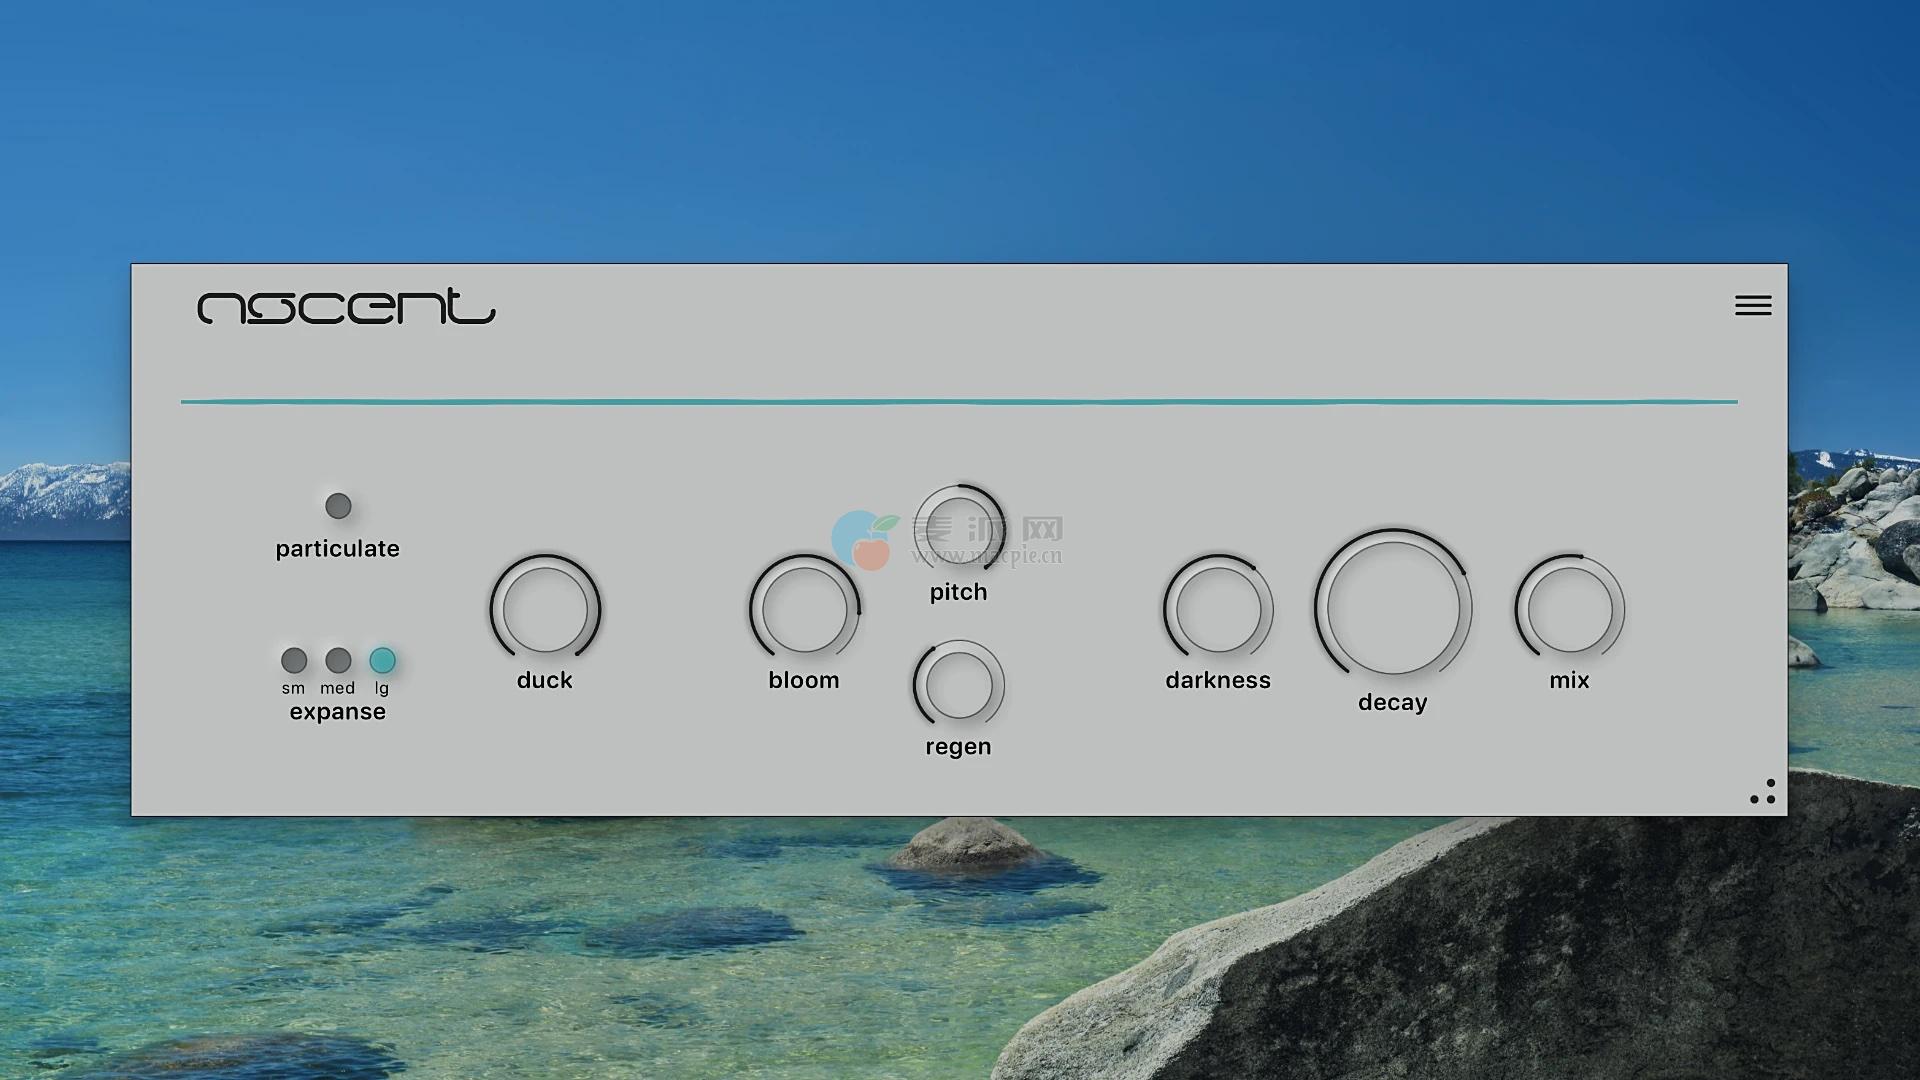Select the sm expanse size
The height and width of the screenshot is (1080, 1920).
point(294,660)
